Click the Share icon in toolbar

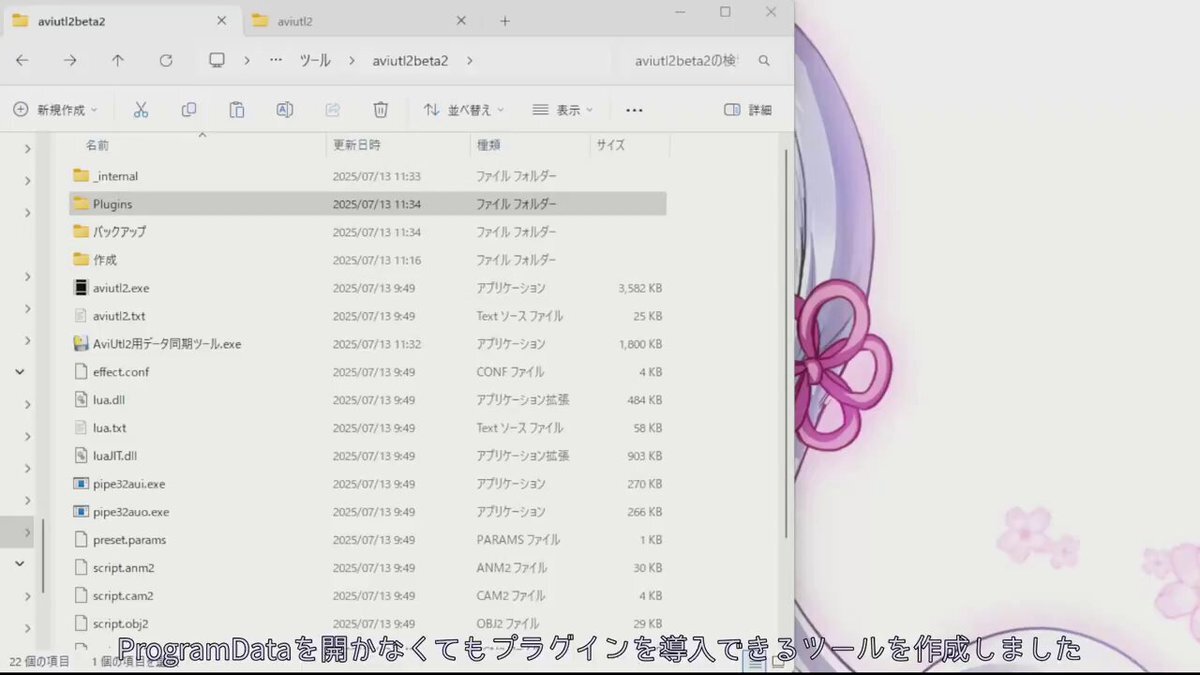pos(333,110)
